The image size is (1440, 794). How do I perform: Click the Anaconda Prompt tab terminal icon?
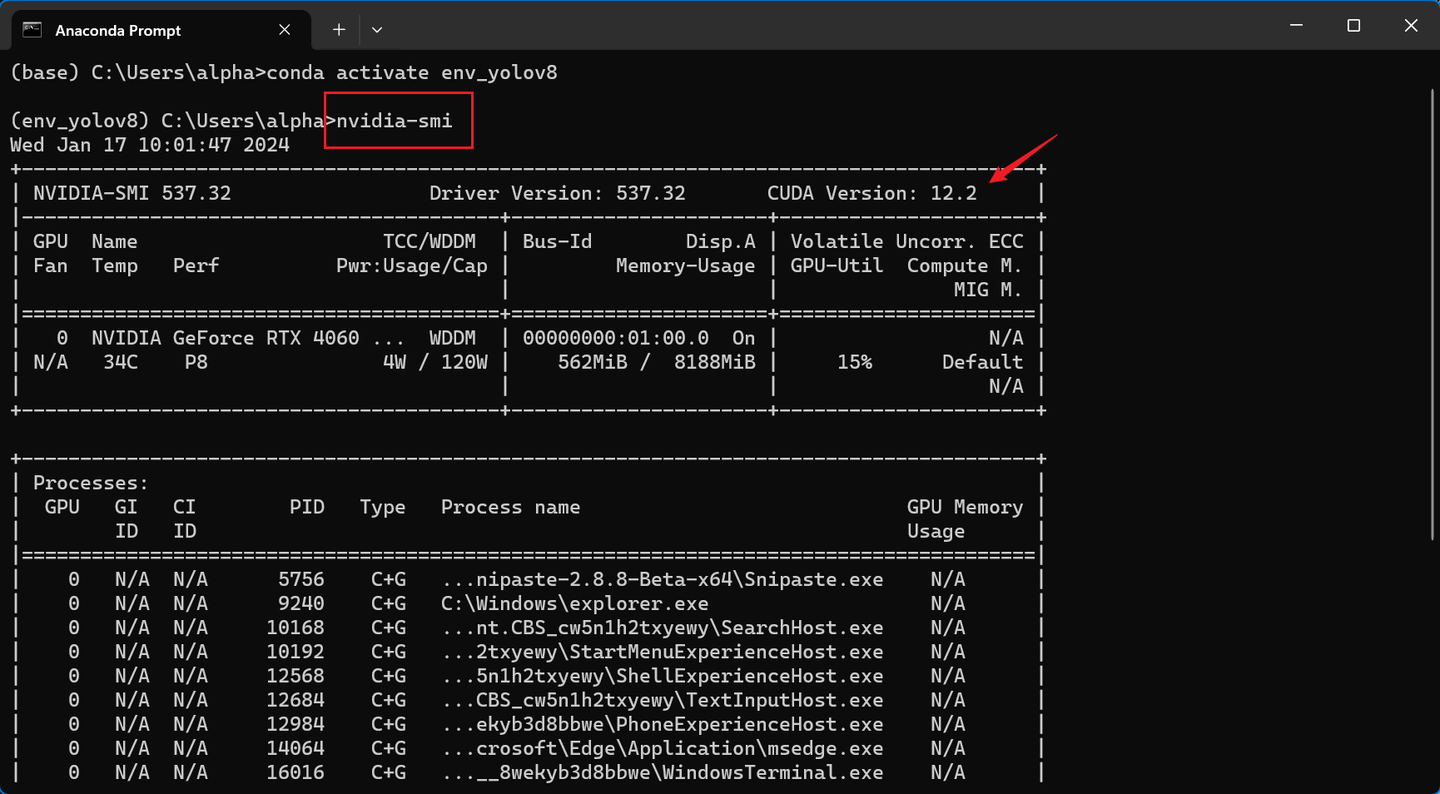(x=32, y=30)
